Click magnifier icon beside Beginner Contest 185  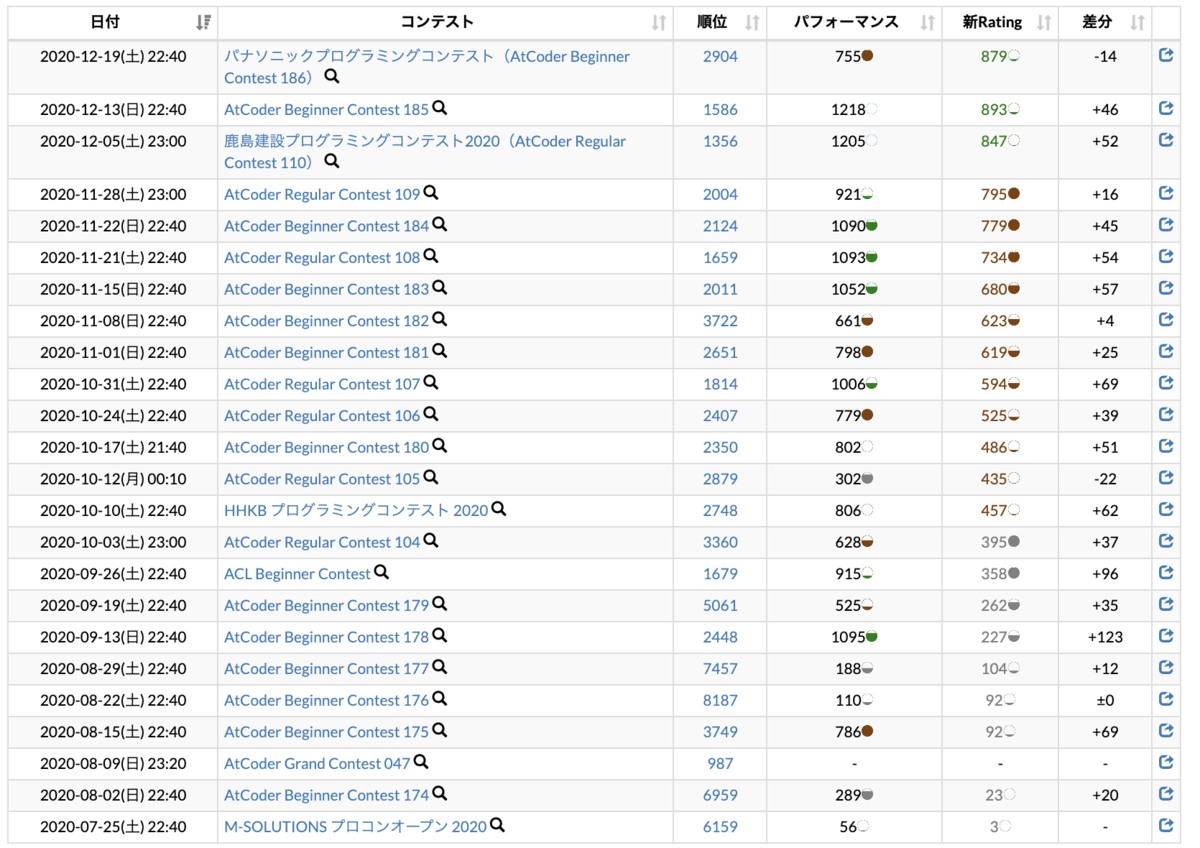[439, 108]
